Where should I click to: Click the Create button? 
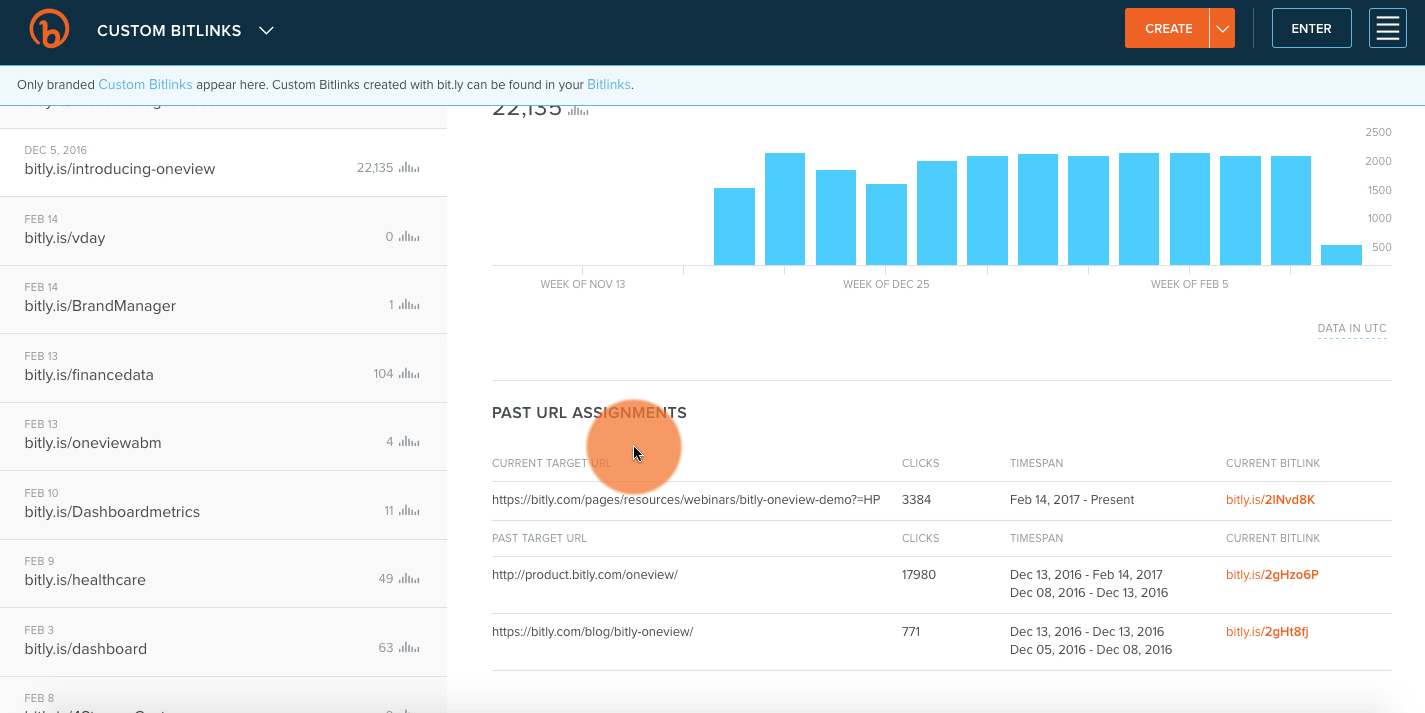coord(1168,29)
